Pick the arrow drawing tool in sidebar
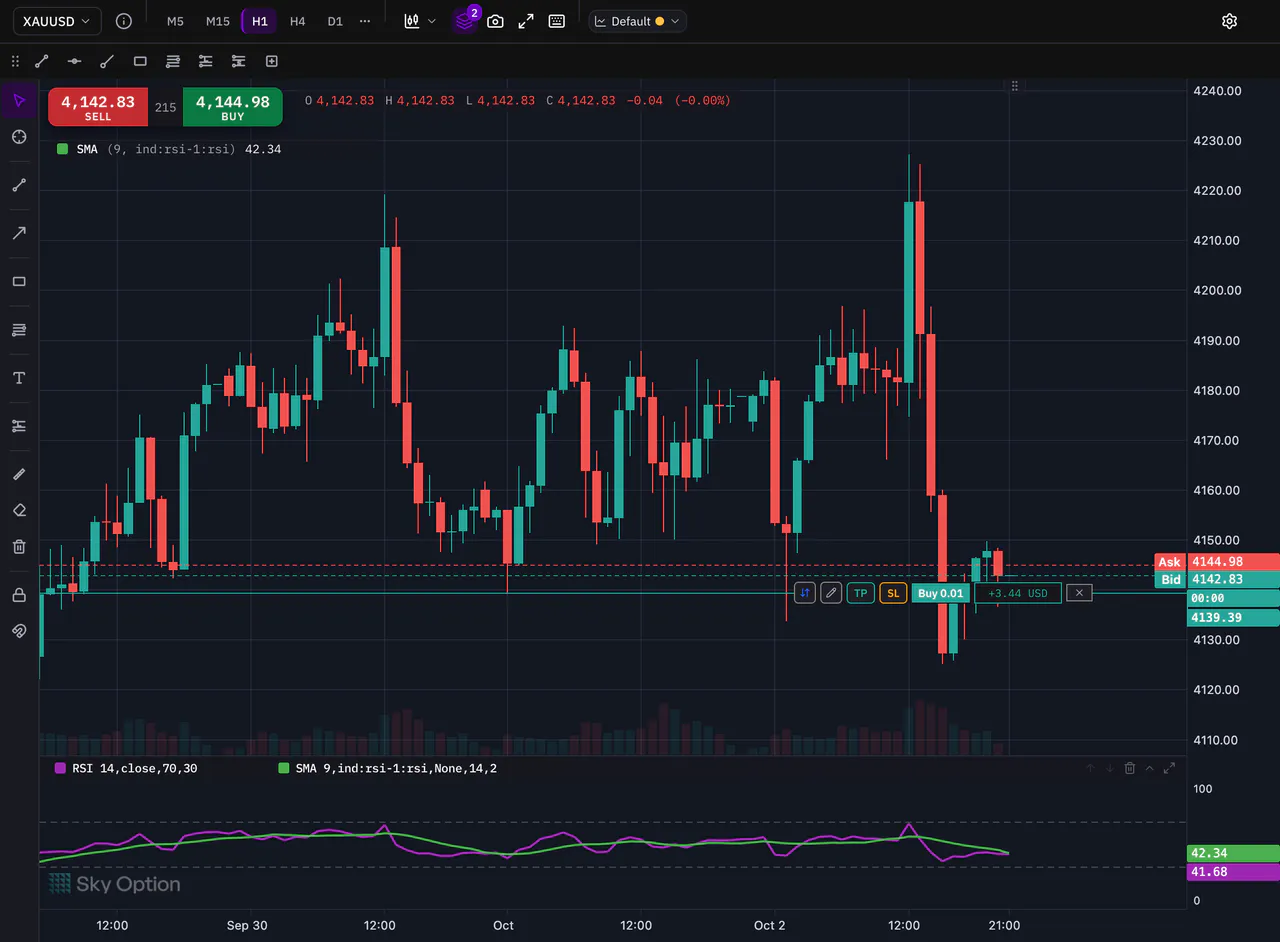The image size is (1280, 942). [19, 233]
